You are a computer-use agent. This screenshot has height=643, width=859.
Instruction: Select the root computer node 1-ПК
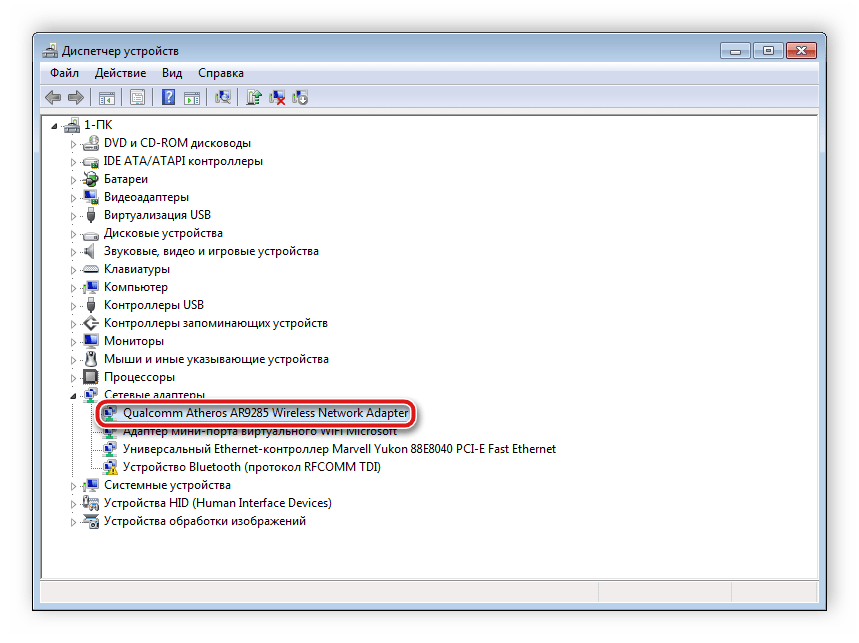click(x=97, y=125)
